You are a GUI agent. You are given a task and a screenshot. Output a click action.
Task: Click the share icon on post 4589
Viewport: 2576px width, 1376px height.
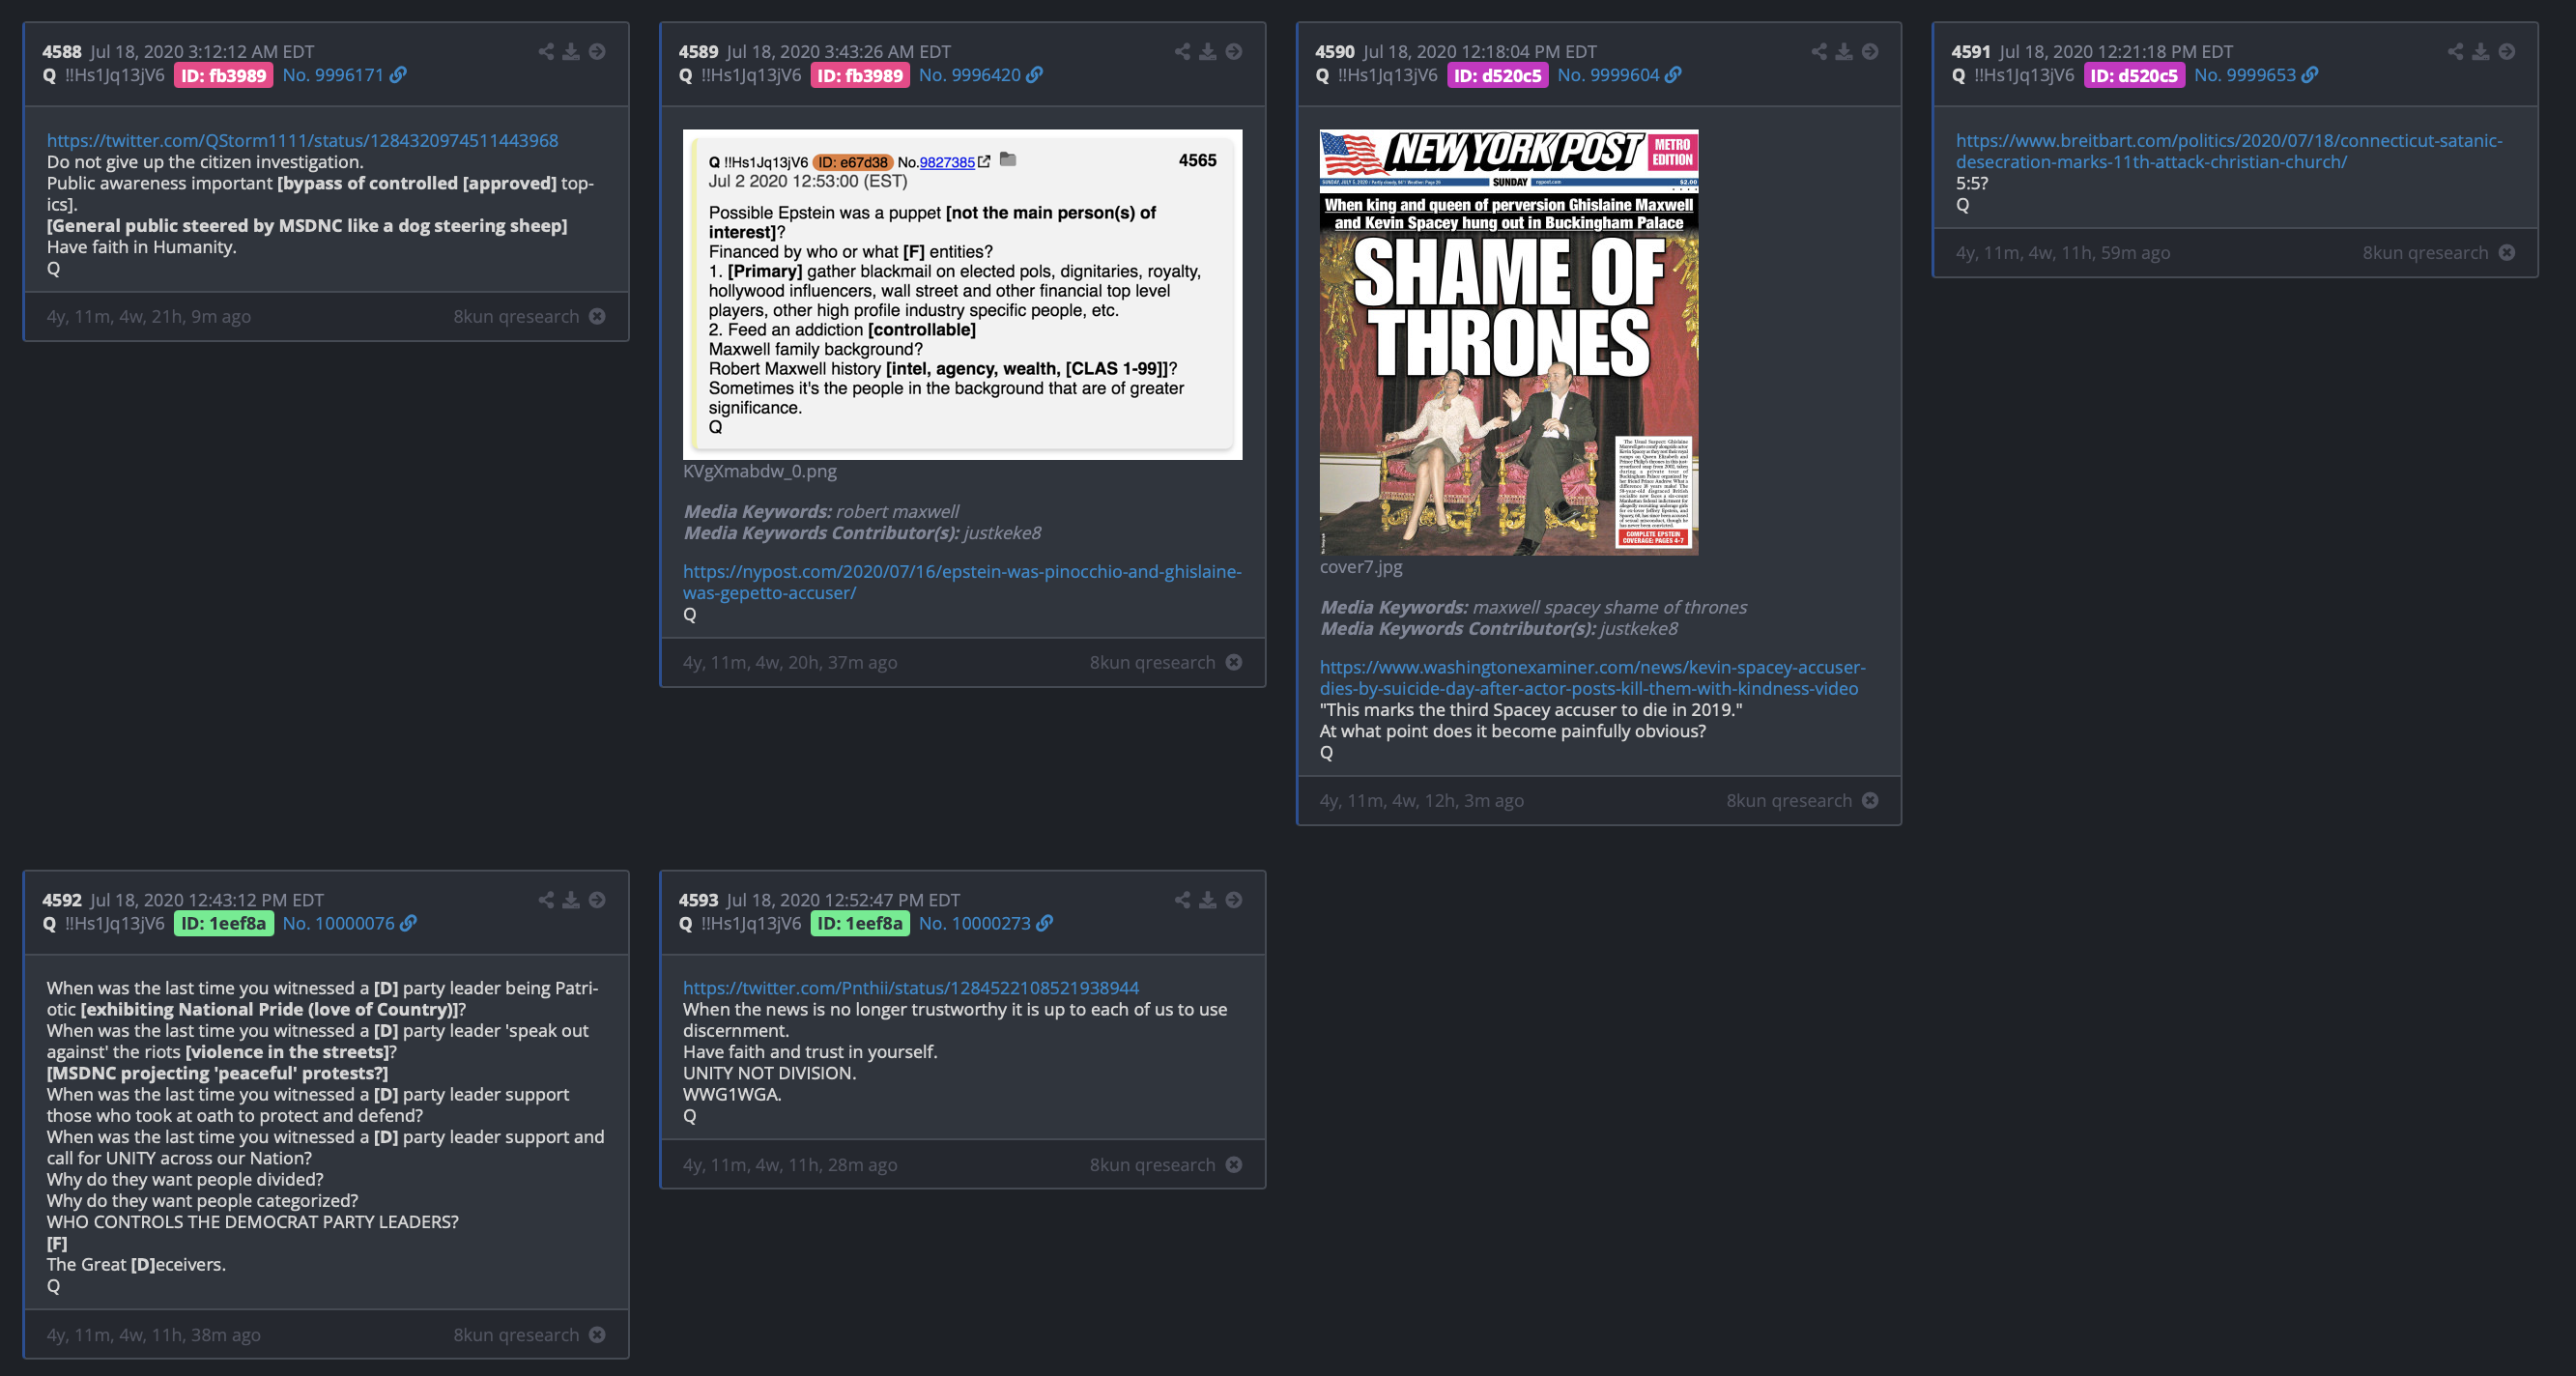pyautogui.click(x=1183, y=51)
